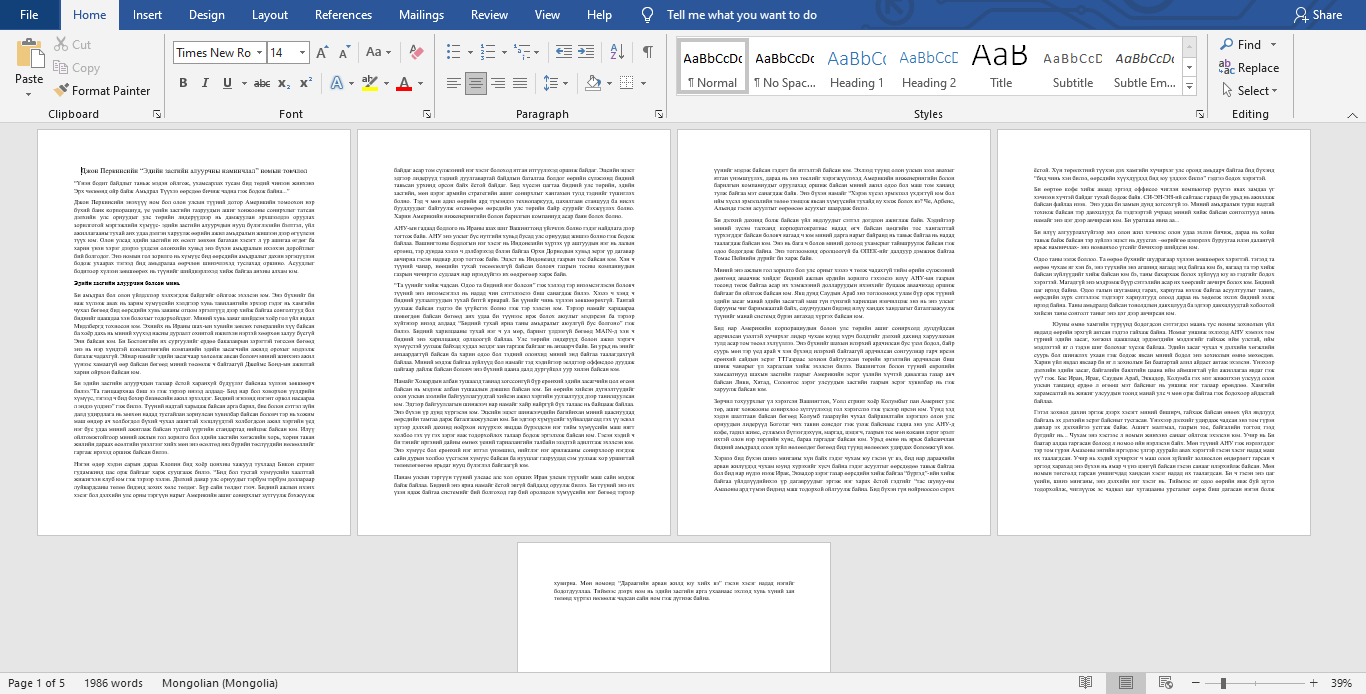Screen dimensions: 1366x694
Task: Click the Share button
Action: click(x=1318, y=15)
